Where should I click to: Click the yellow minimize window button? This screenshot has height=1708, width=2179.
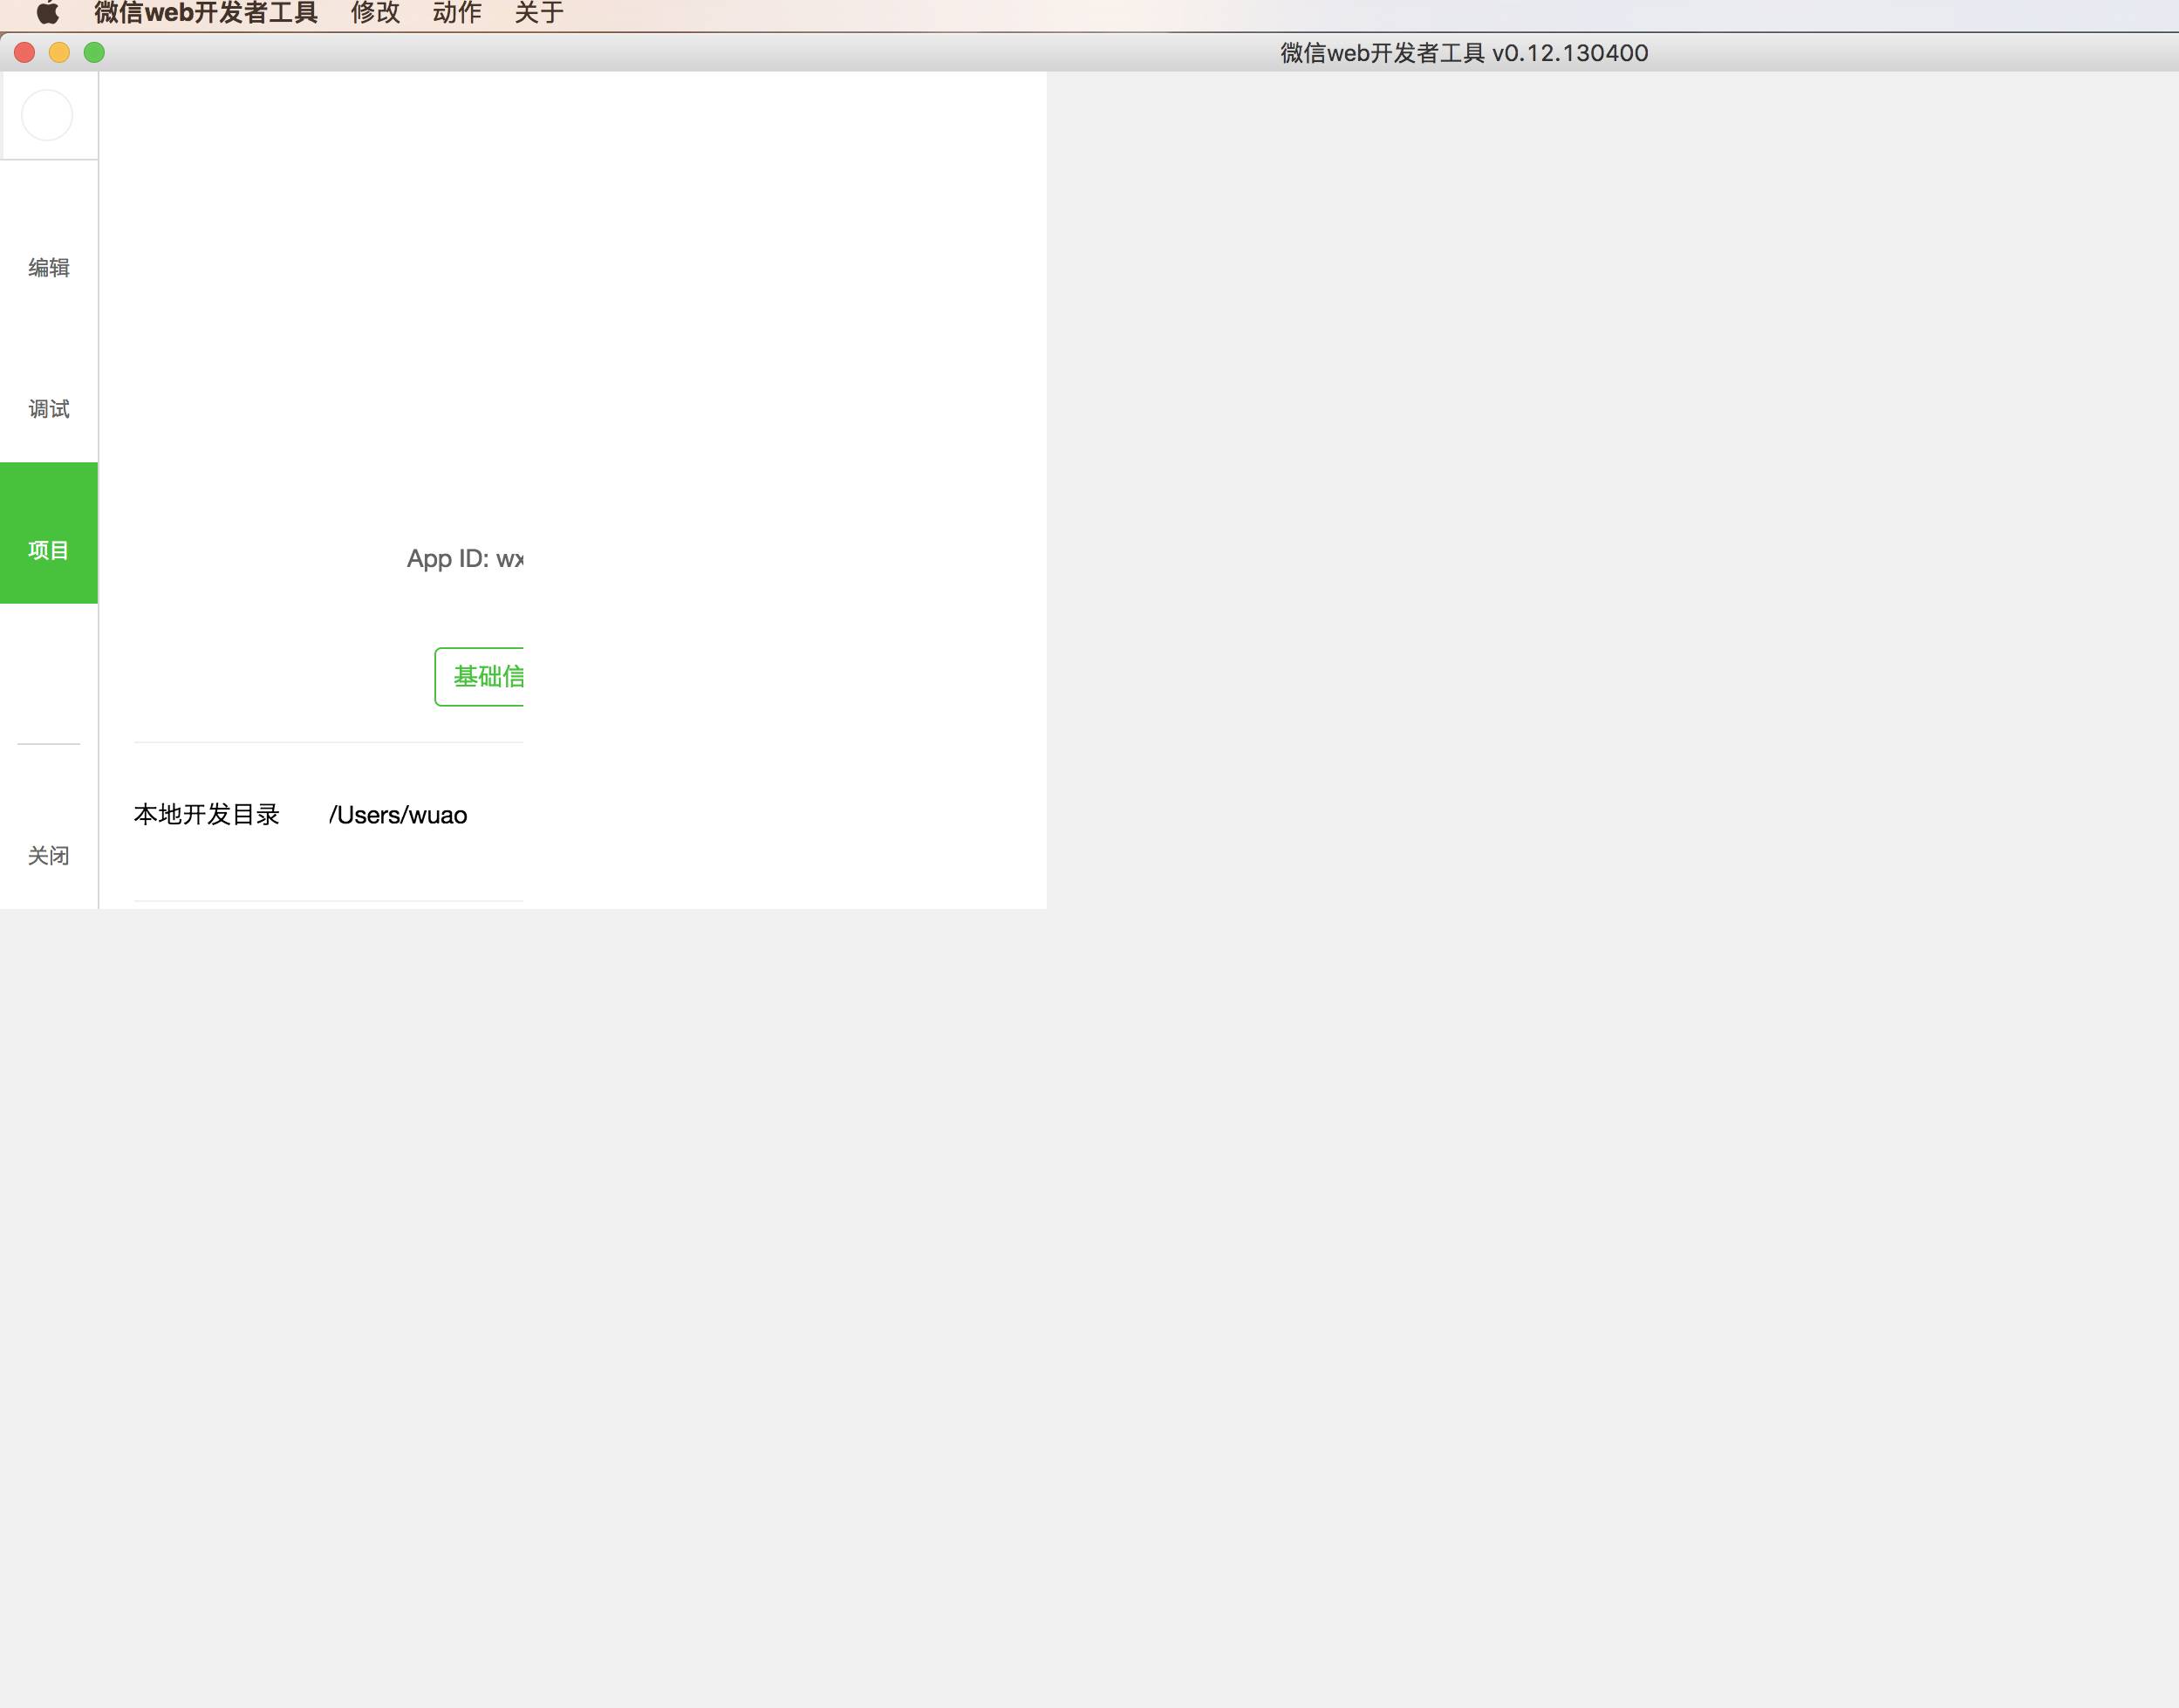click(59, 53)
